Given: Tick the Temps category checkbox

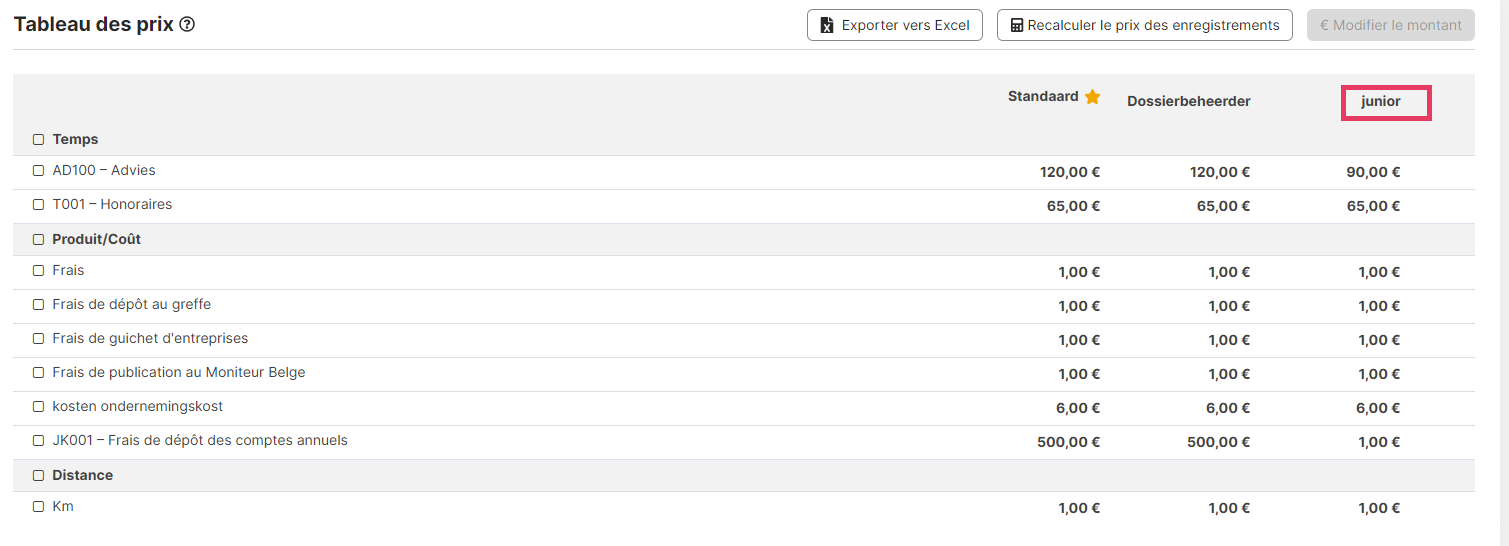Looking at the screenshot, I should [x=39, y=140].
